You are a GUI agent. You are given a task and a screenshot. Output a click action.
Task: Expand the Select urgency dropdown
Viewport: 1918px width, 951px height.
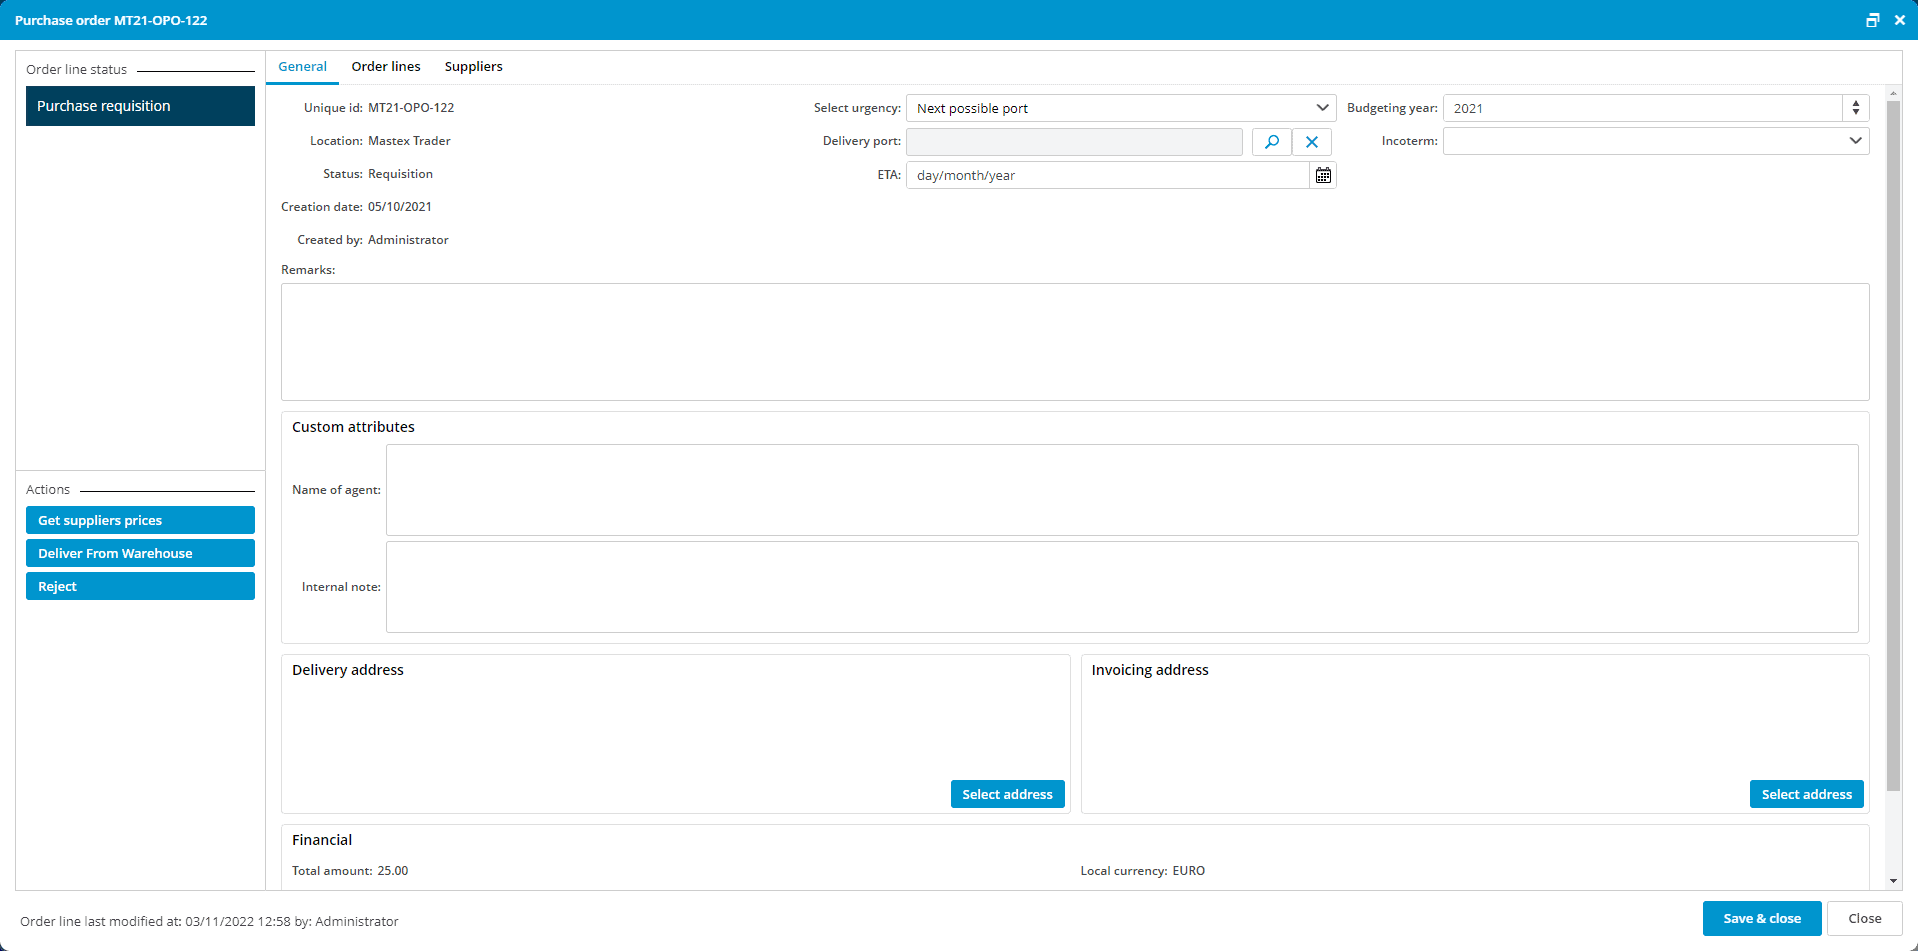pyautogui.click(x=1322, y=108)
